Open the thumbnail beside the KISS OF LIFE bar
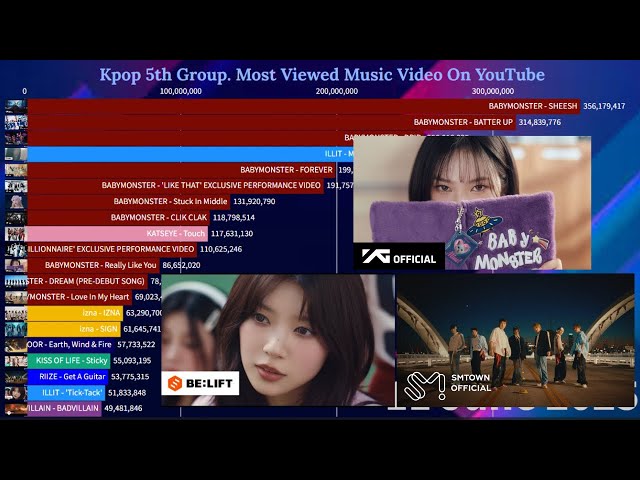 16,361
